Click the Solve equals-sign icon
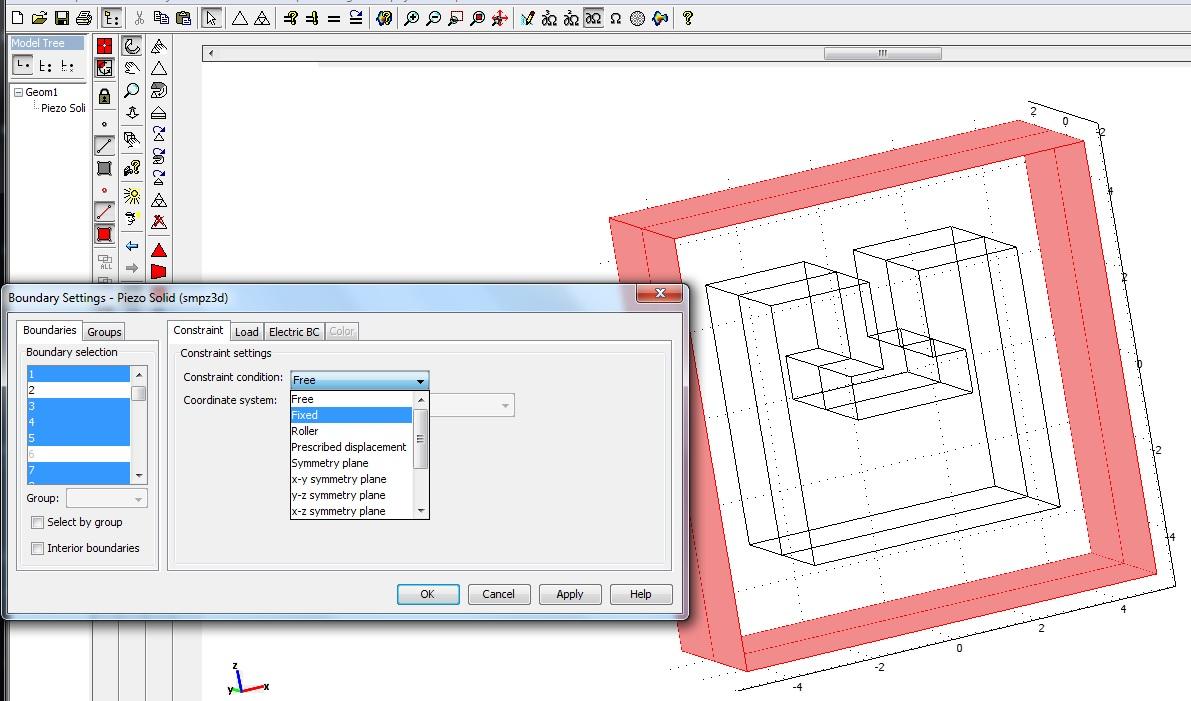The image size is (1191, 701). tap(333, 18)
